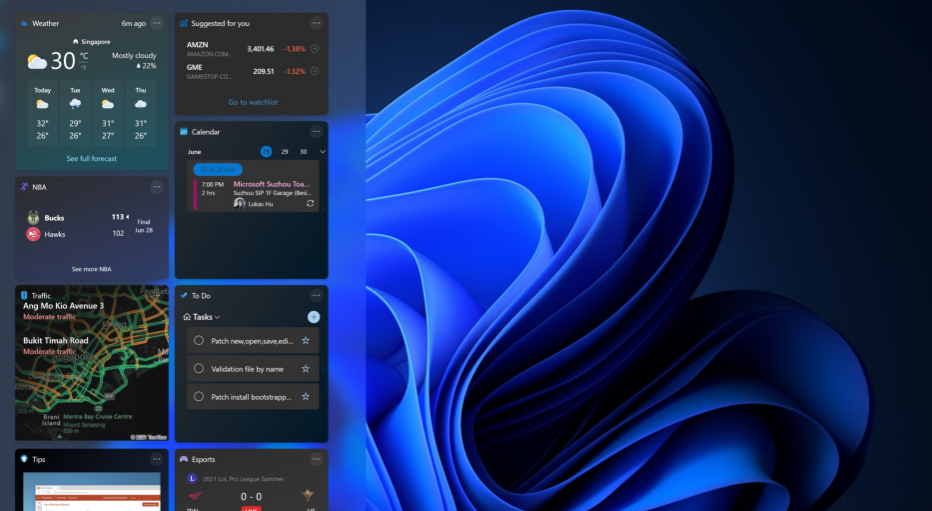The image size is (932, 511).
Task: Click the Esports controller header icon
Action: coord(184,459)
